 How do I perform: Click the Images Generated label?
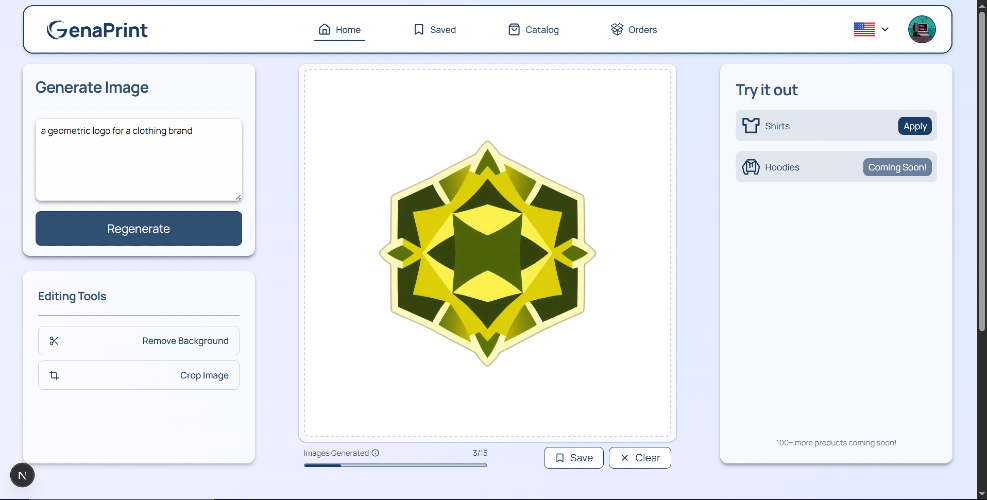coord(336,453)
